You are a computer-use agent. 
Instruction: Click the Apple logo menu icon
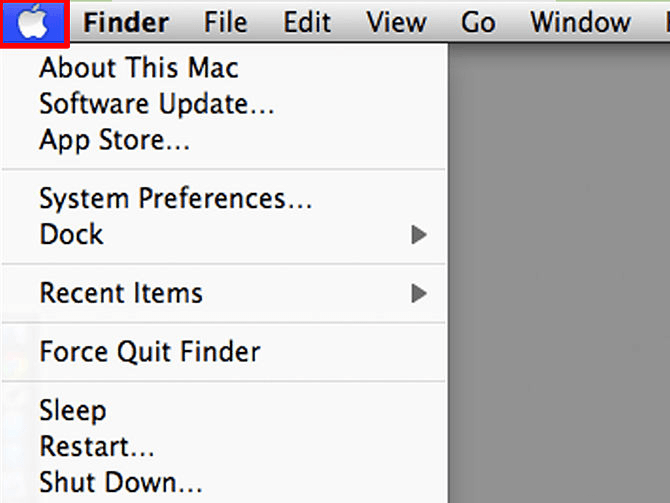[33, 22]
